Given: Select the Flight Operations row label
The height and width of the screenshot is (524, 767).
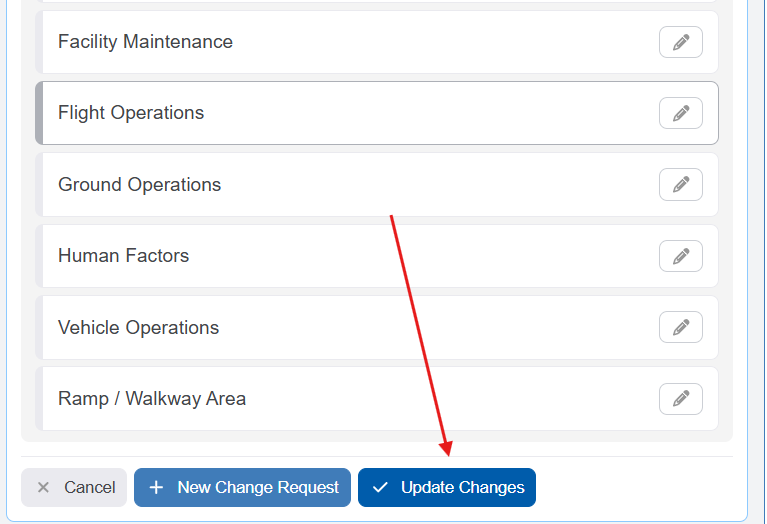Looking at the screenshot, I should click(x=131, y=113).
